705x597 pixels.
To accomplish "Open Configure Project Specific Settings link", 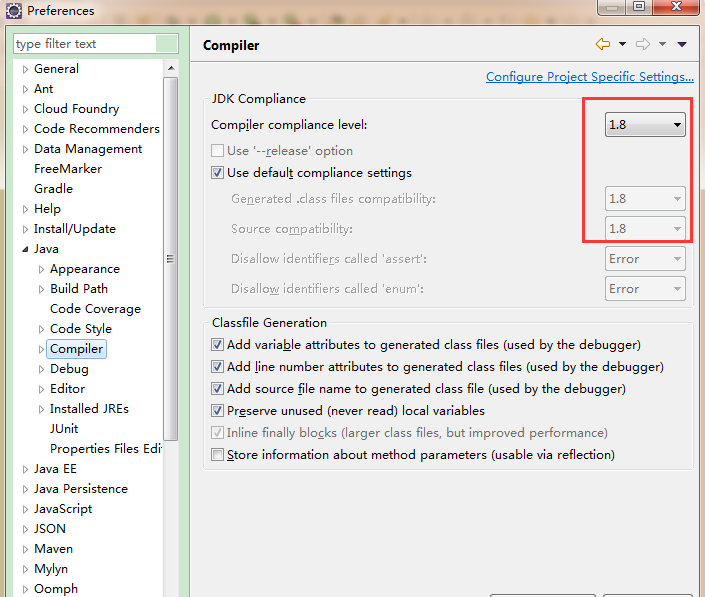I will (589, 77).
